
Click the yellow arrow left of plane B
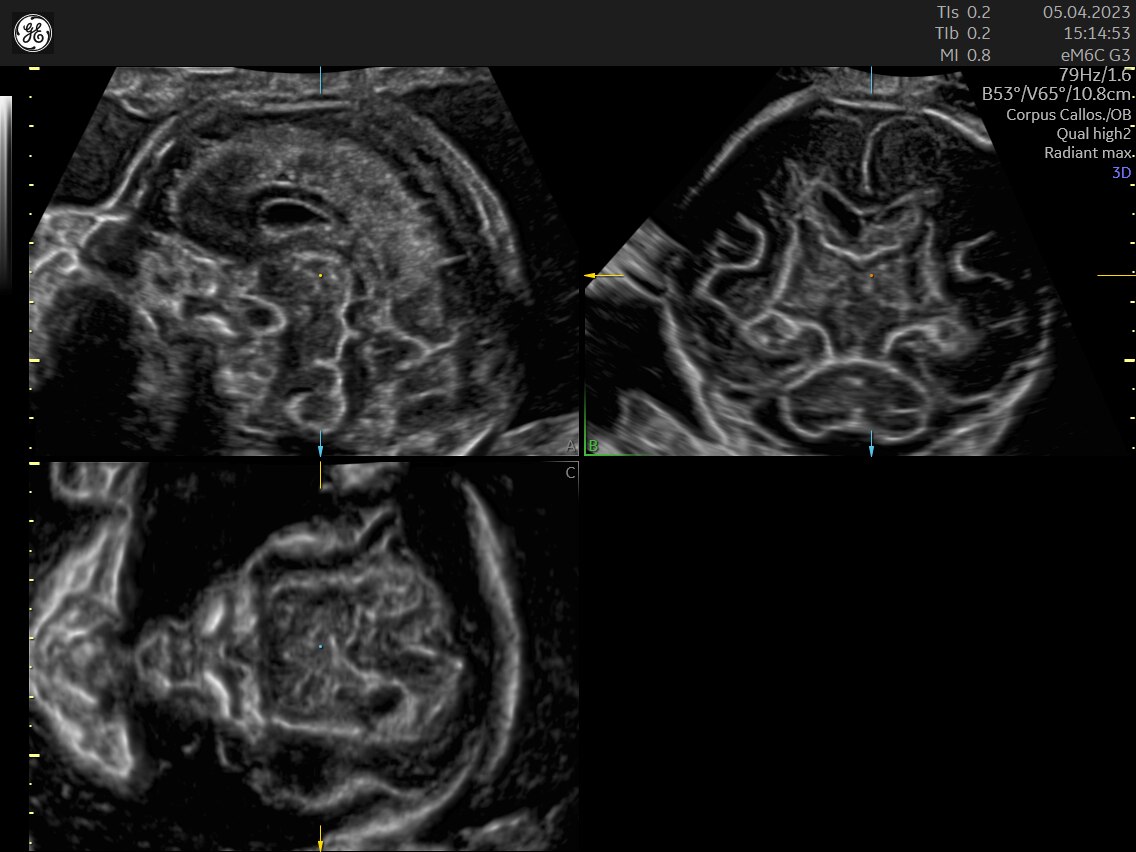602,274
